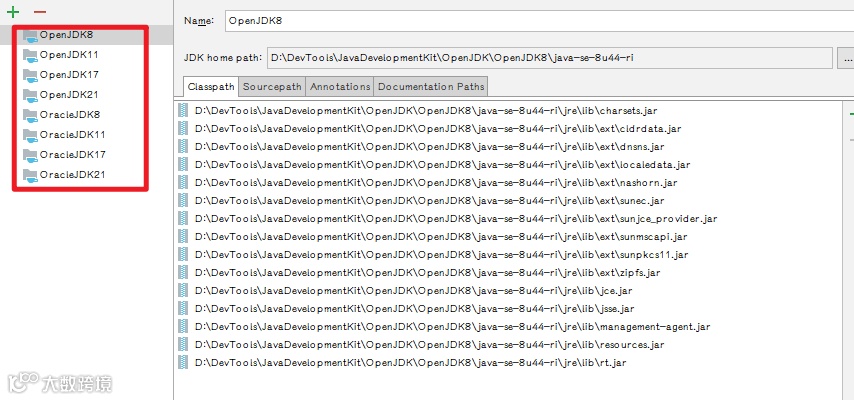Click the green plus Add SDK icon
Screen dimensions: 854x400
pos(13,12)
